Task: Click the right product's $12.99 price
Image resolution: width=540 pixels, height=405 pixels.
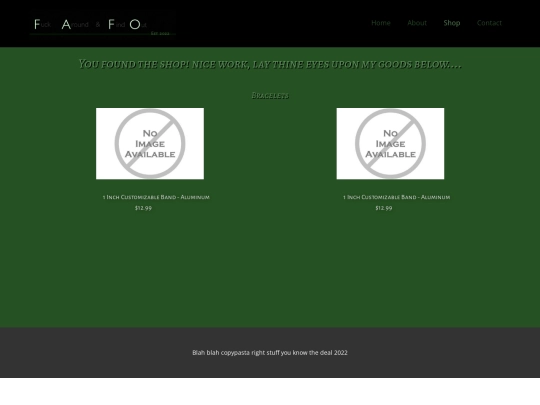Action: [384, 208]
